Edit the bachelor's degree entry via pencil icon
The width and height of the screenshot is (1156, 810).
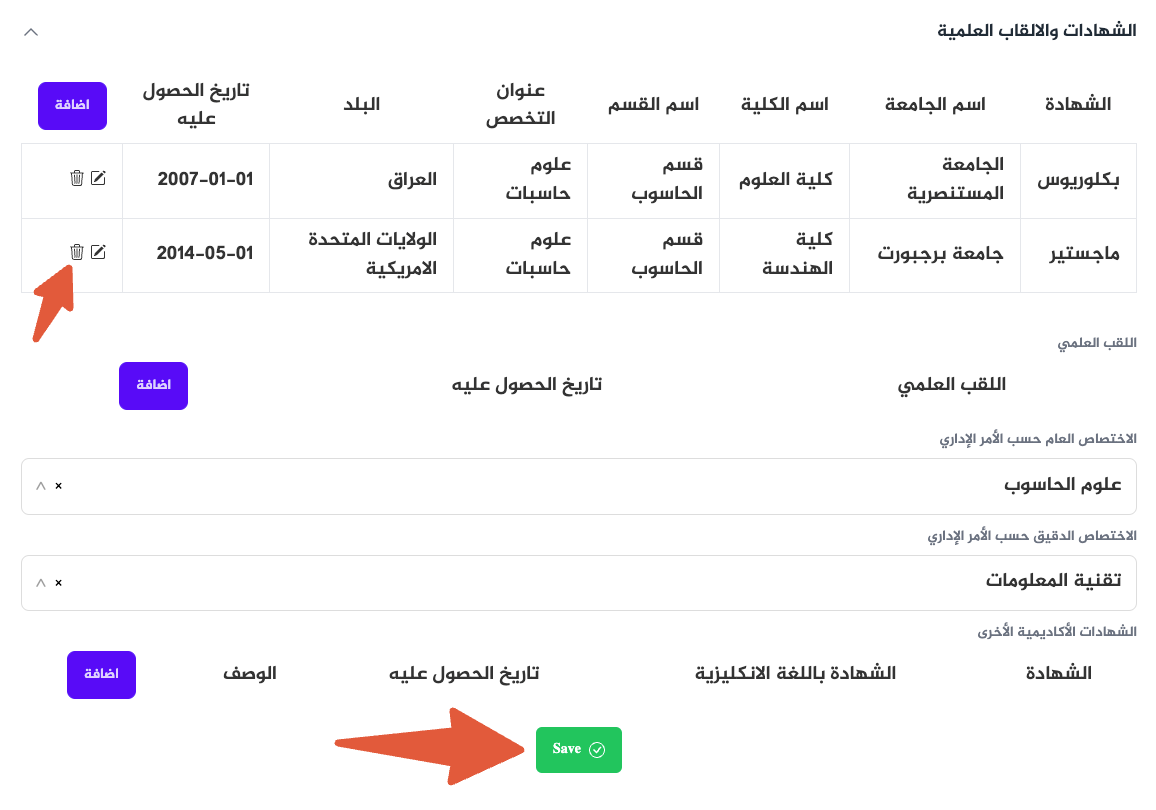click(97, 179)
